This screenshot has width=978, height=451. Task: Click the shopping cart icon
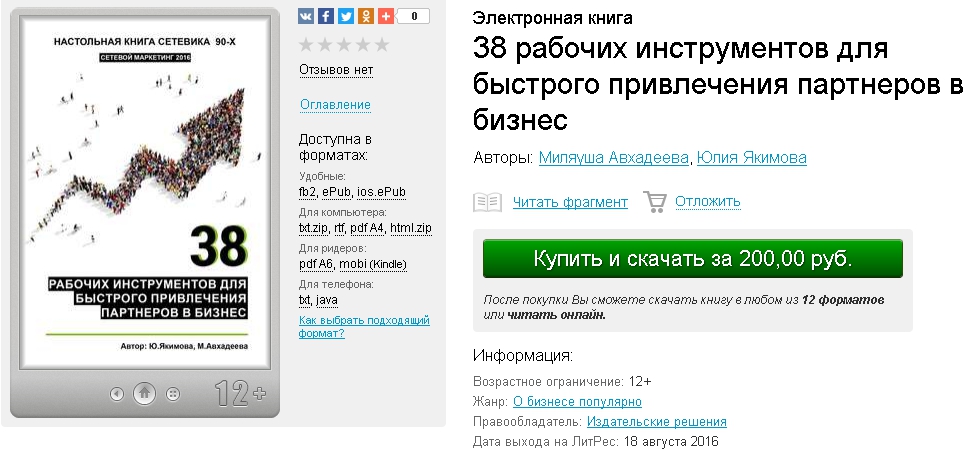pyautogui.click(x=655, y=201)
